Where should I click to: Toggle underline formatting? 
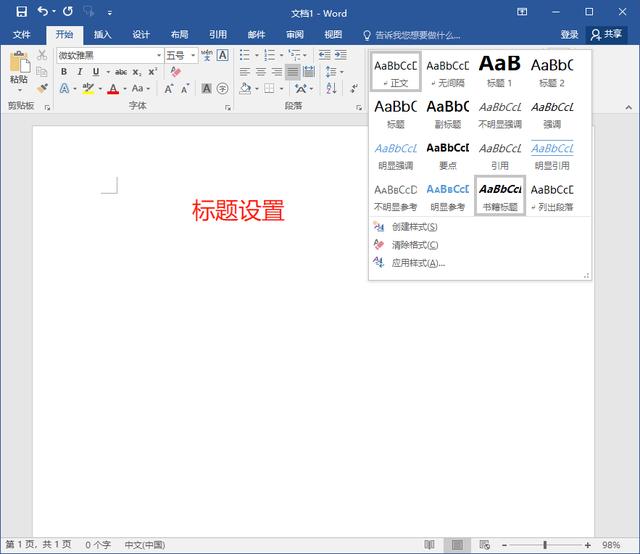click(96, 72)
